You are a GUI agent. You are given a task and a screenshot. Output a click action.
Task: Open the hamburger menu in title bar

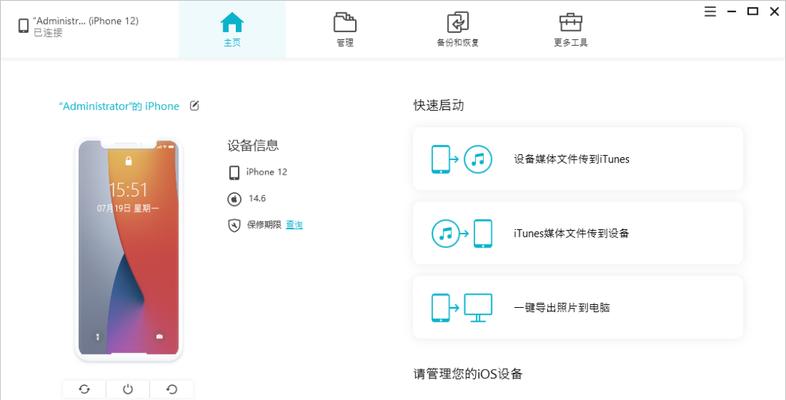710,12
